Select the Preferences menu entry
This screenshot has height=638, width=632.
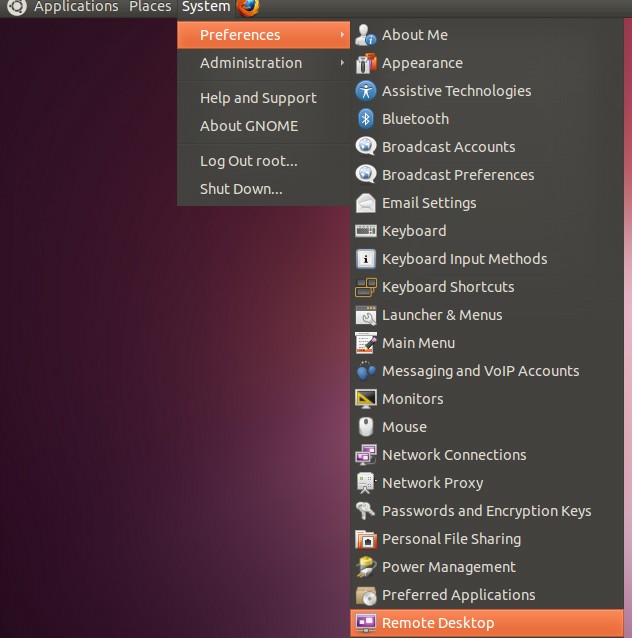coord(263,35)
